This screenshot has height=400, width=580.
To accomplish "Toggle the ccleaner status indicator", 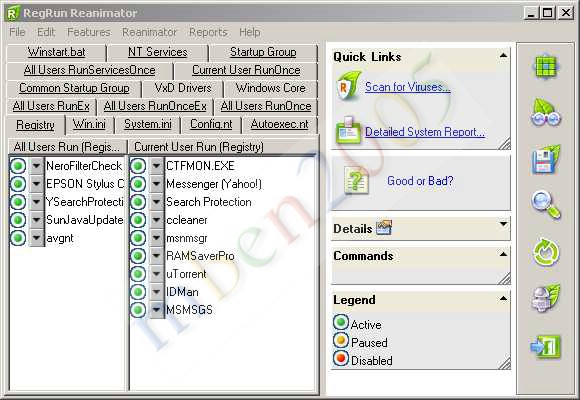I will pyautogui.click(x=138, y=220).
